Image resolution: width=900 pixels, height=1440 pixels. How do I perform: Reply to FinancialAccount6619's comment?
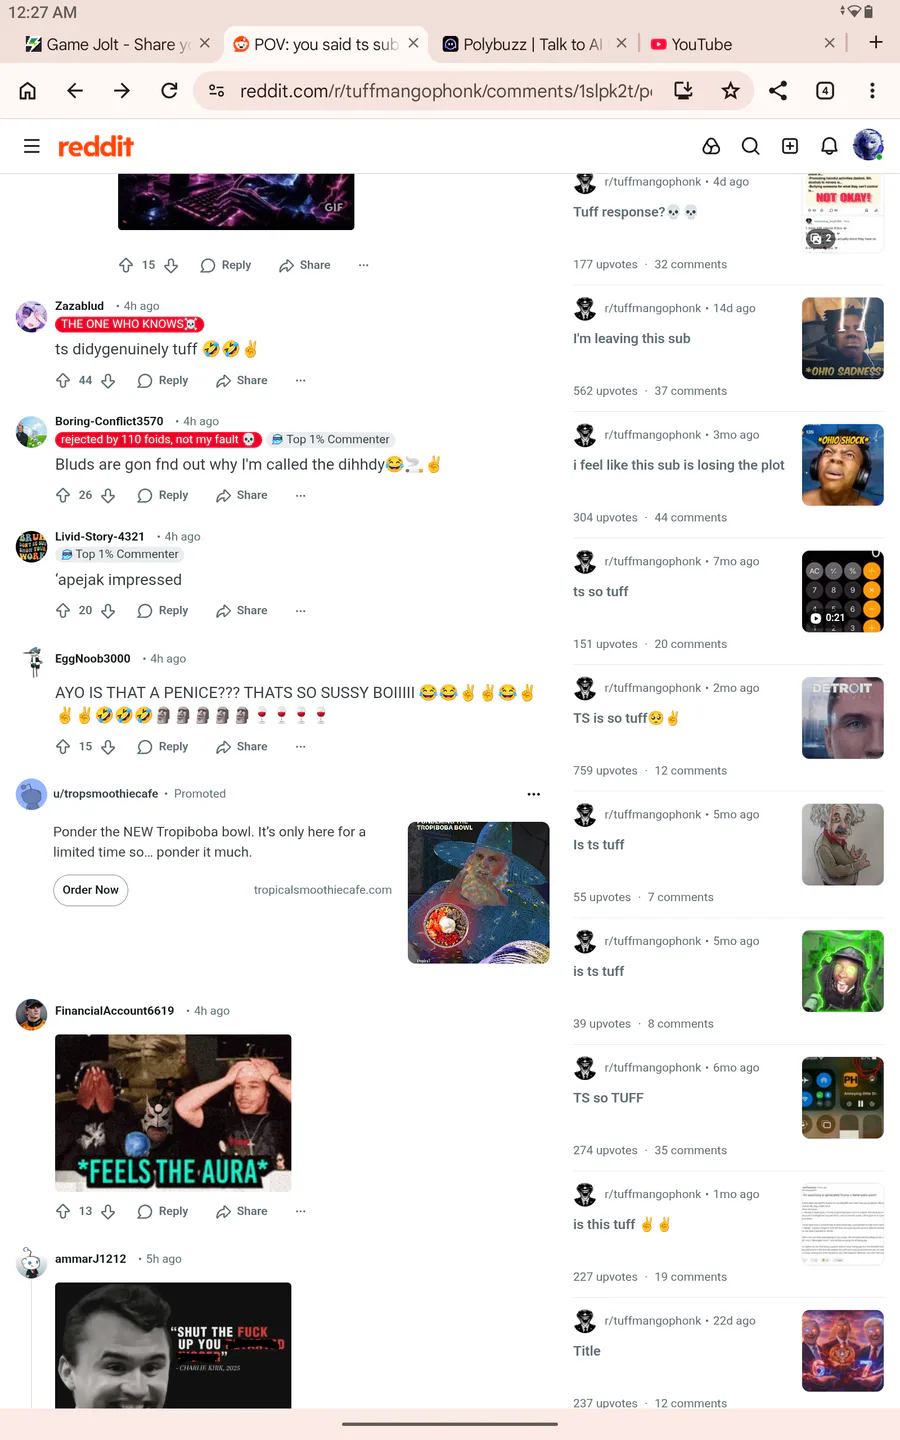tap(163, 1211)
